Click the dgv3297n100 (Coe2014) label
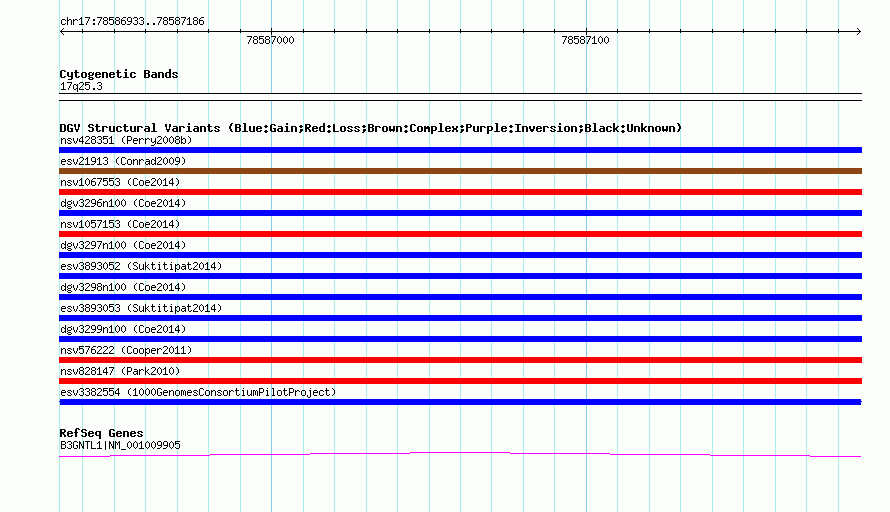 [x=123, y=245]
